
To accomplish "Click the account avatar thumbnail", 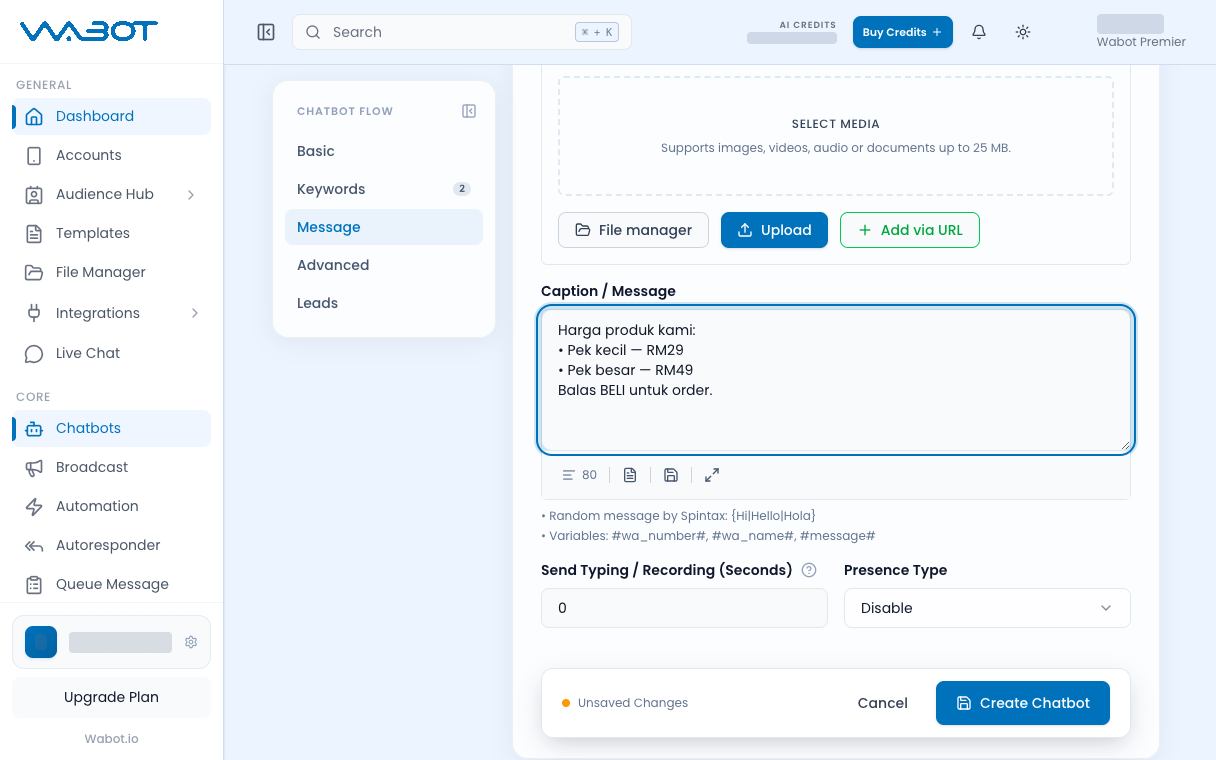I will (41, 642).
